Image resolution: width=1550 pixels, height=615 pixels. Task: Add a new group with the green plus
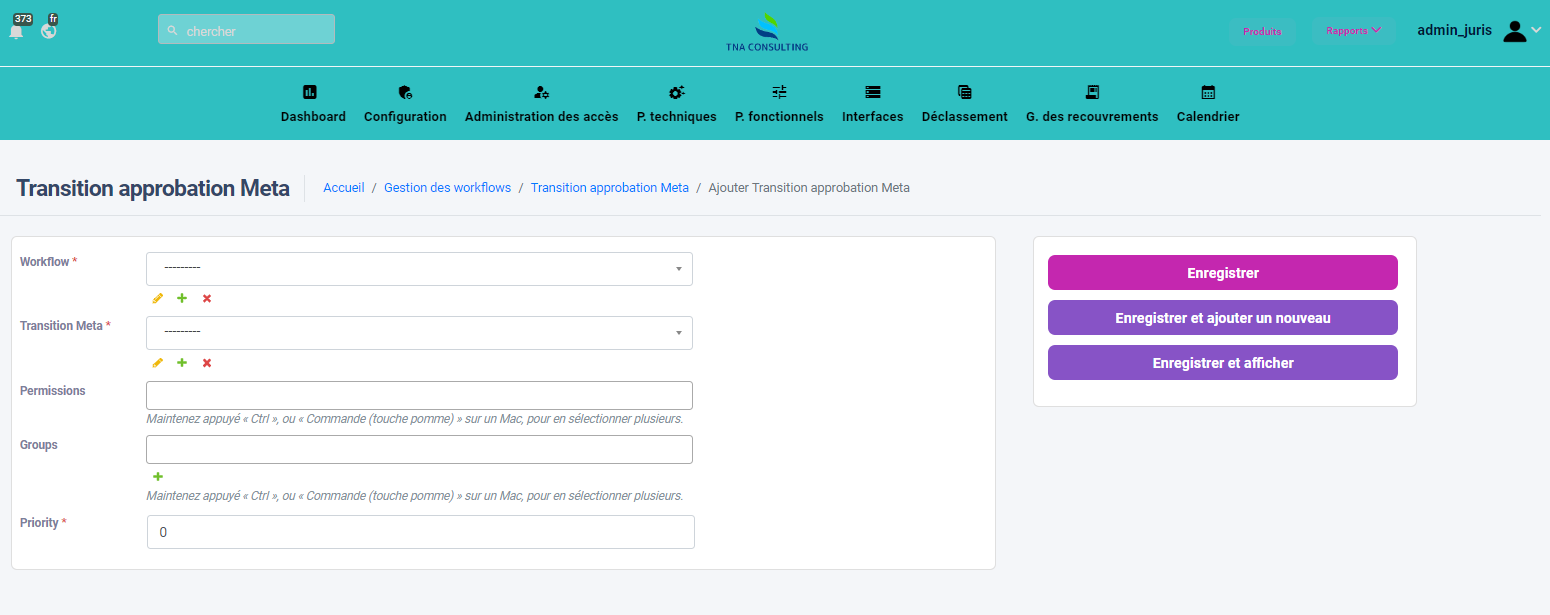click(x=157, y=477)
